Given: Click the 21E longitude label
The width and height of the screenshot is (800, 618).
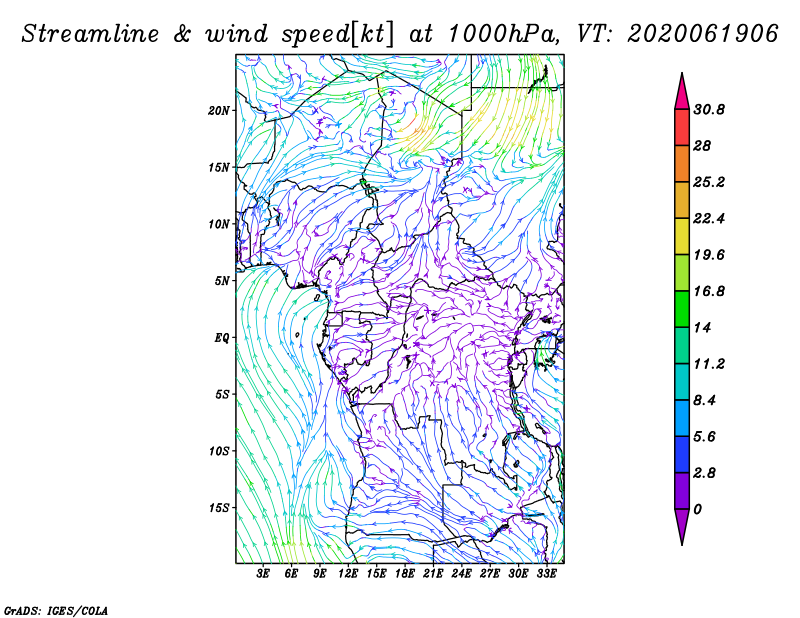Looking at the screenshot, I should point(433,574).
